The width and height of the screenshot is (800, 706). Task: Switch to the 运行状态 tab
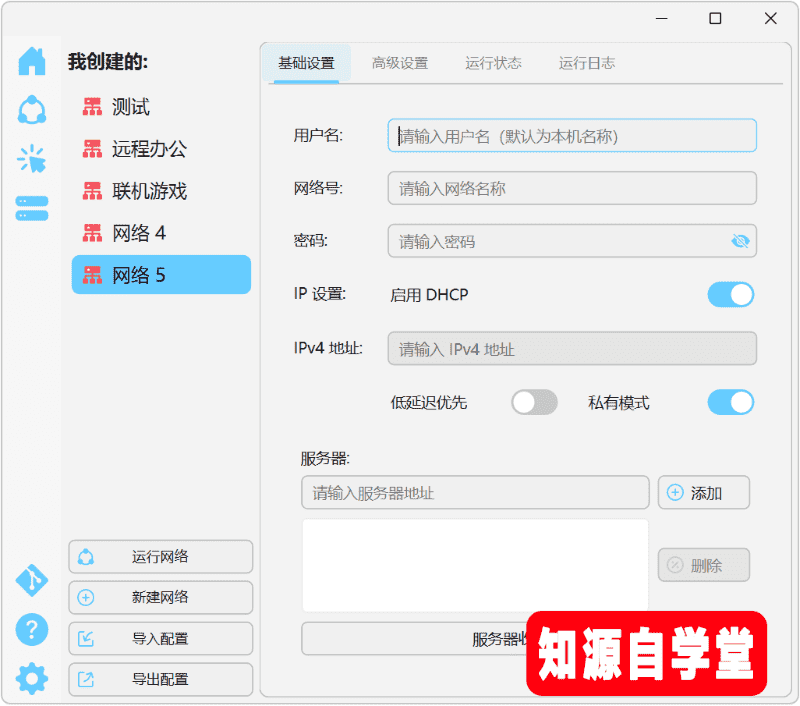pos(493,63)
